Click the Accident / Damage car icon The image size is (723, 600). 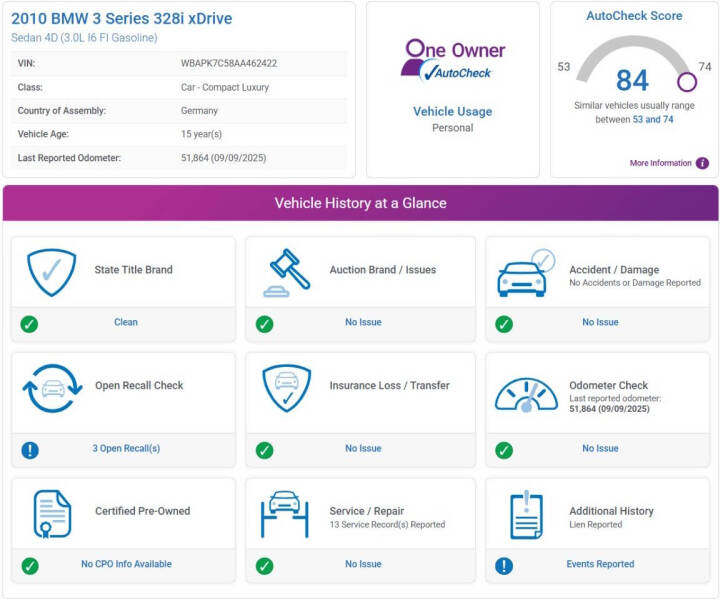tap(525, 273)
